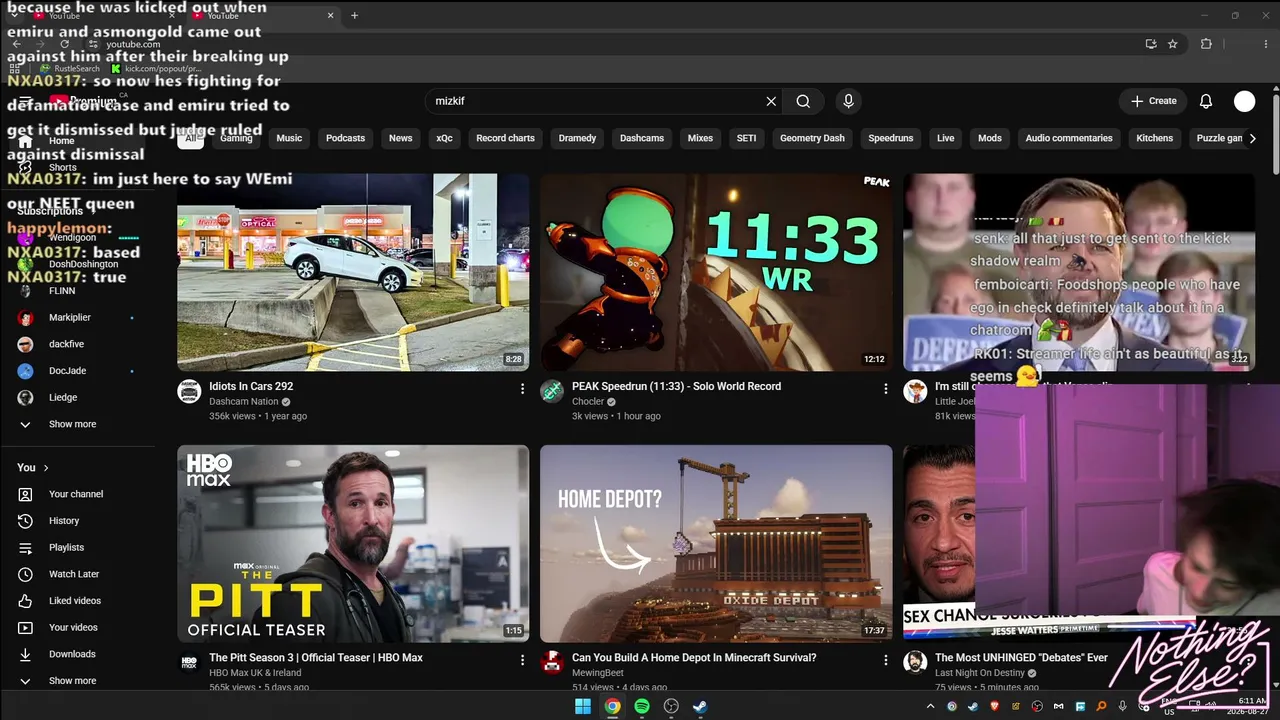Open the History clock-arrow icon
The height and width of the screenshot is (720, 1280).
tap(26, 521)
